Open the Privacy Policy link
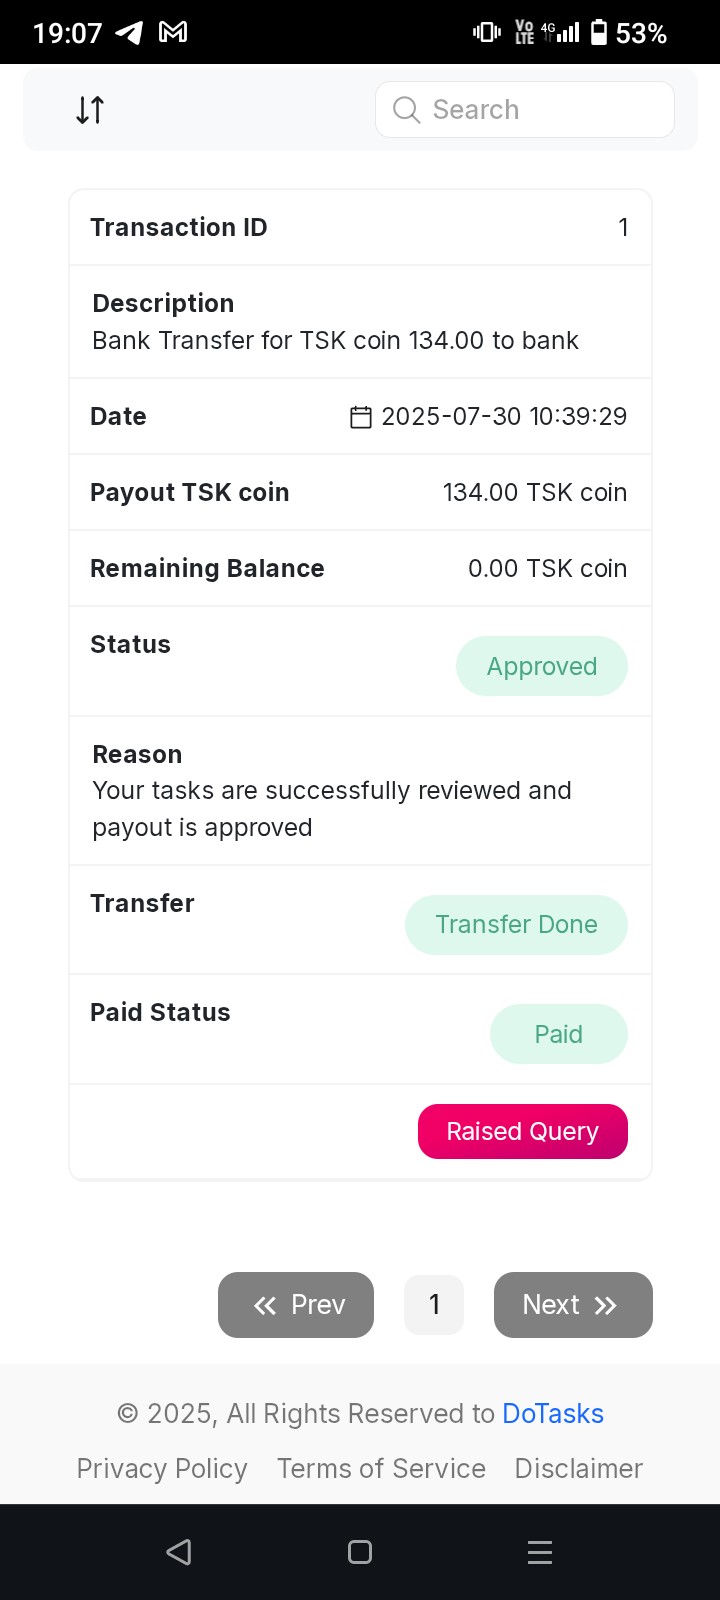 point(162,1469)
